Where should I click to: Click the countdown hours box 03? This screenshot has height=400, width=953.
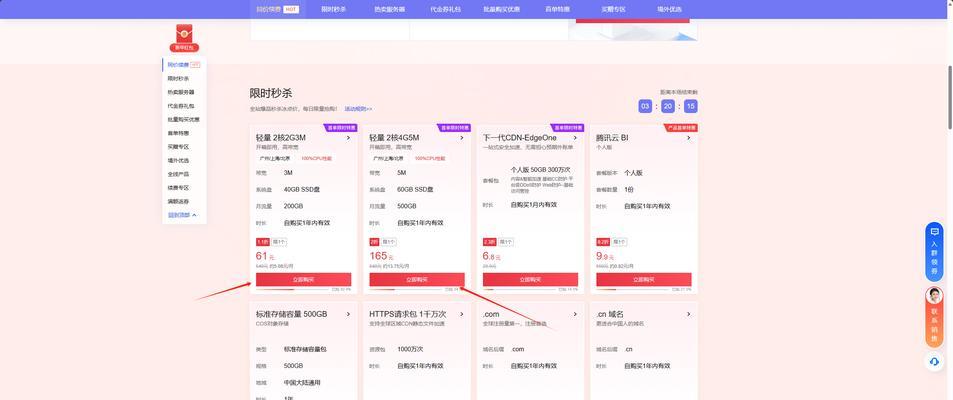(645, 106)
